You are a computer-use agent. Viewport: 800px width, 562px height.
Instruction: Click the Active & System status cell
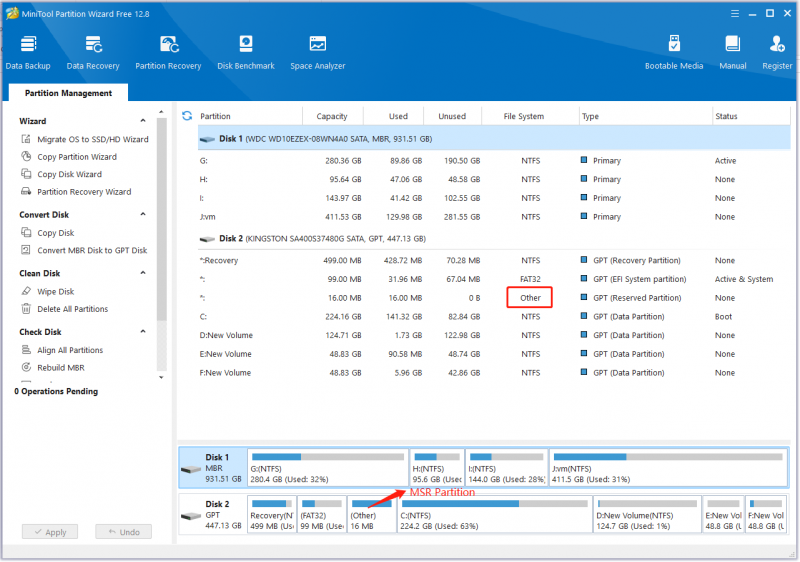(x=744, y=279)
